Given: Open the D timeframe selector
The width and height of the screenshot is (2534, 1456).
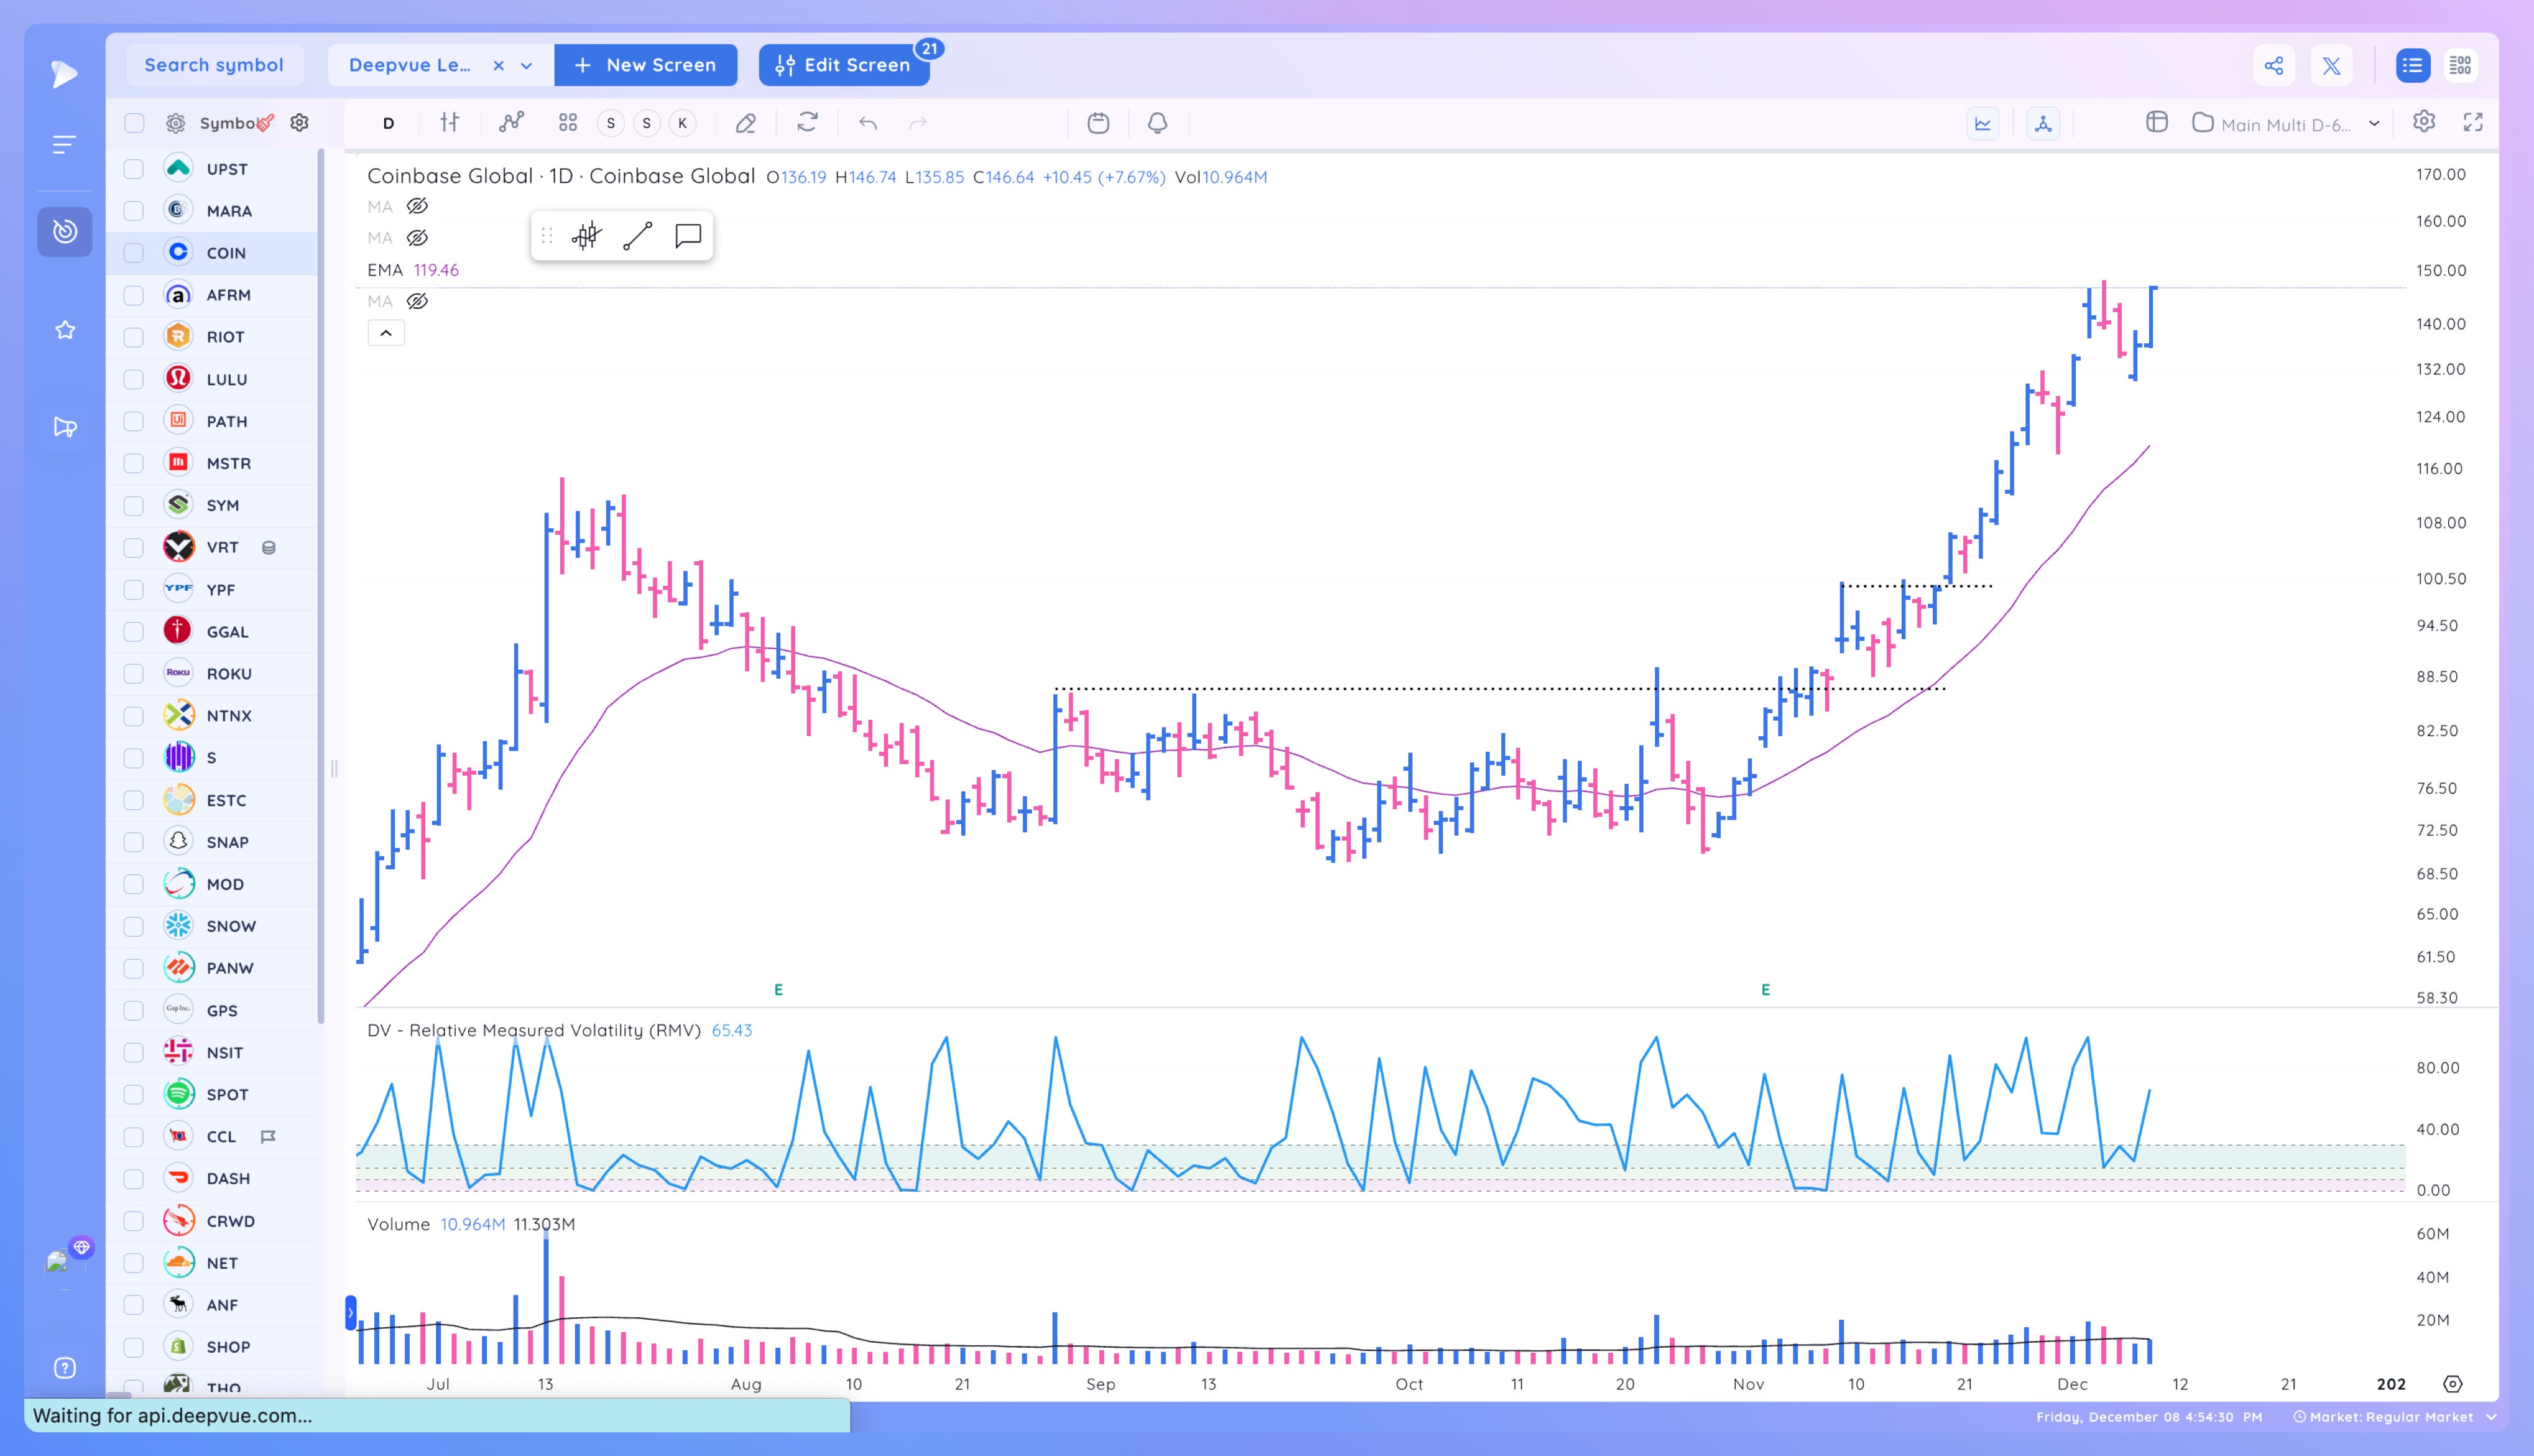Looking at the screenshot, I should tap(388, 123).
